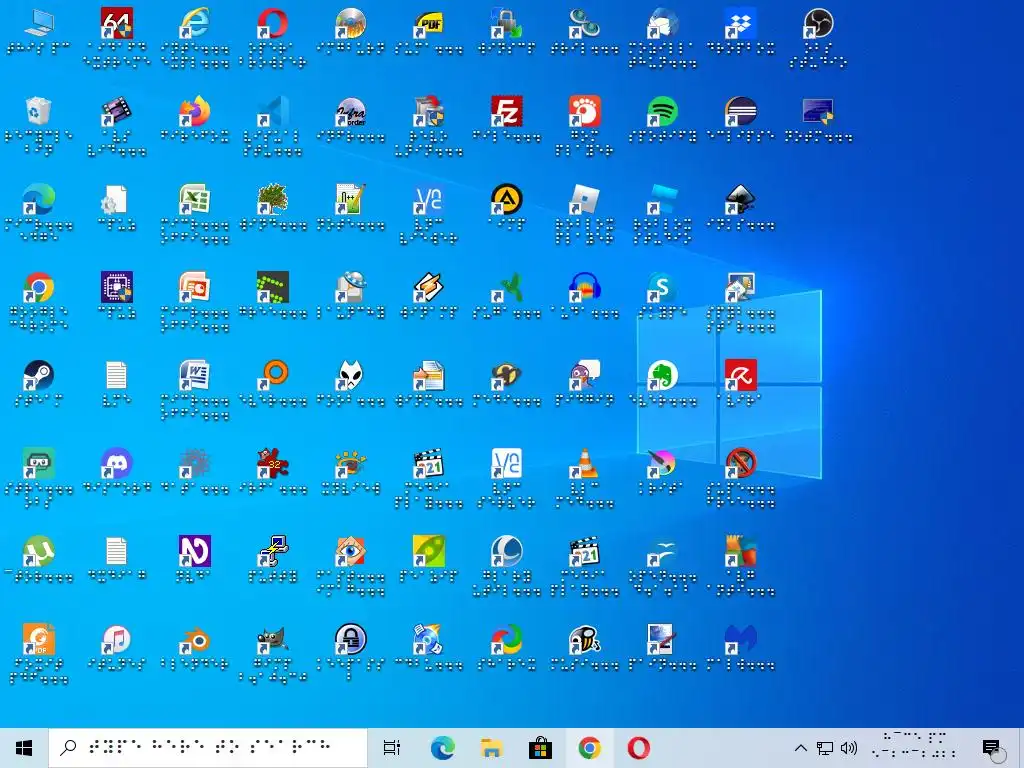Focus the taskbar search box
This screenshot has height=768, width=1024.
[x=208, y=748]
